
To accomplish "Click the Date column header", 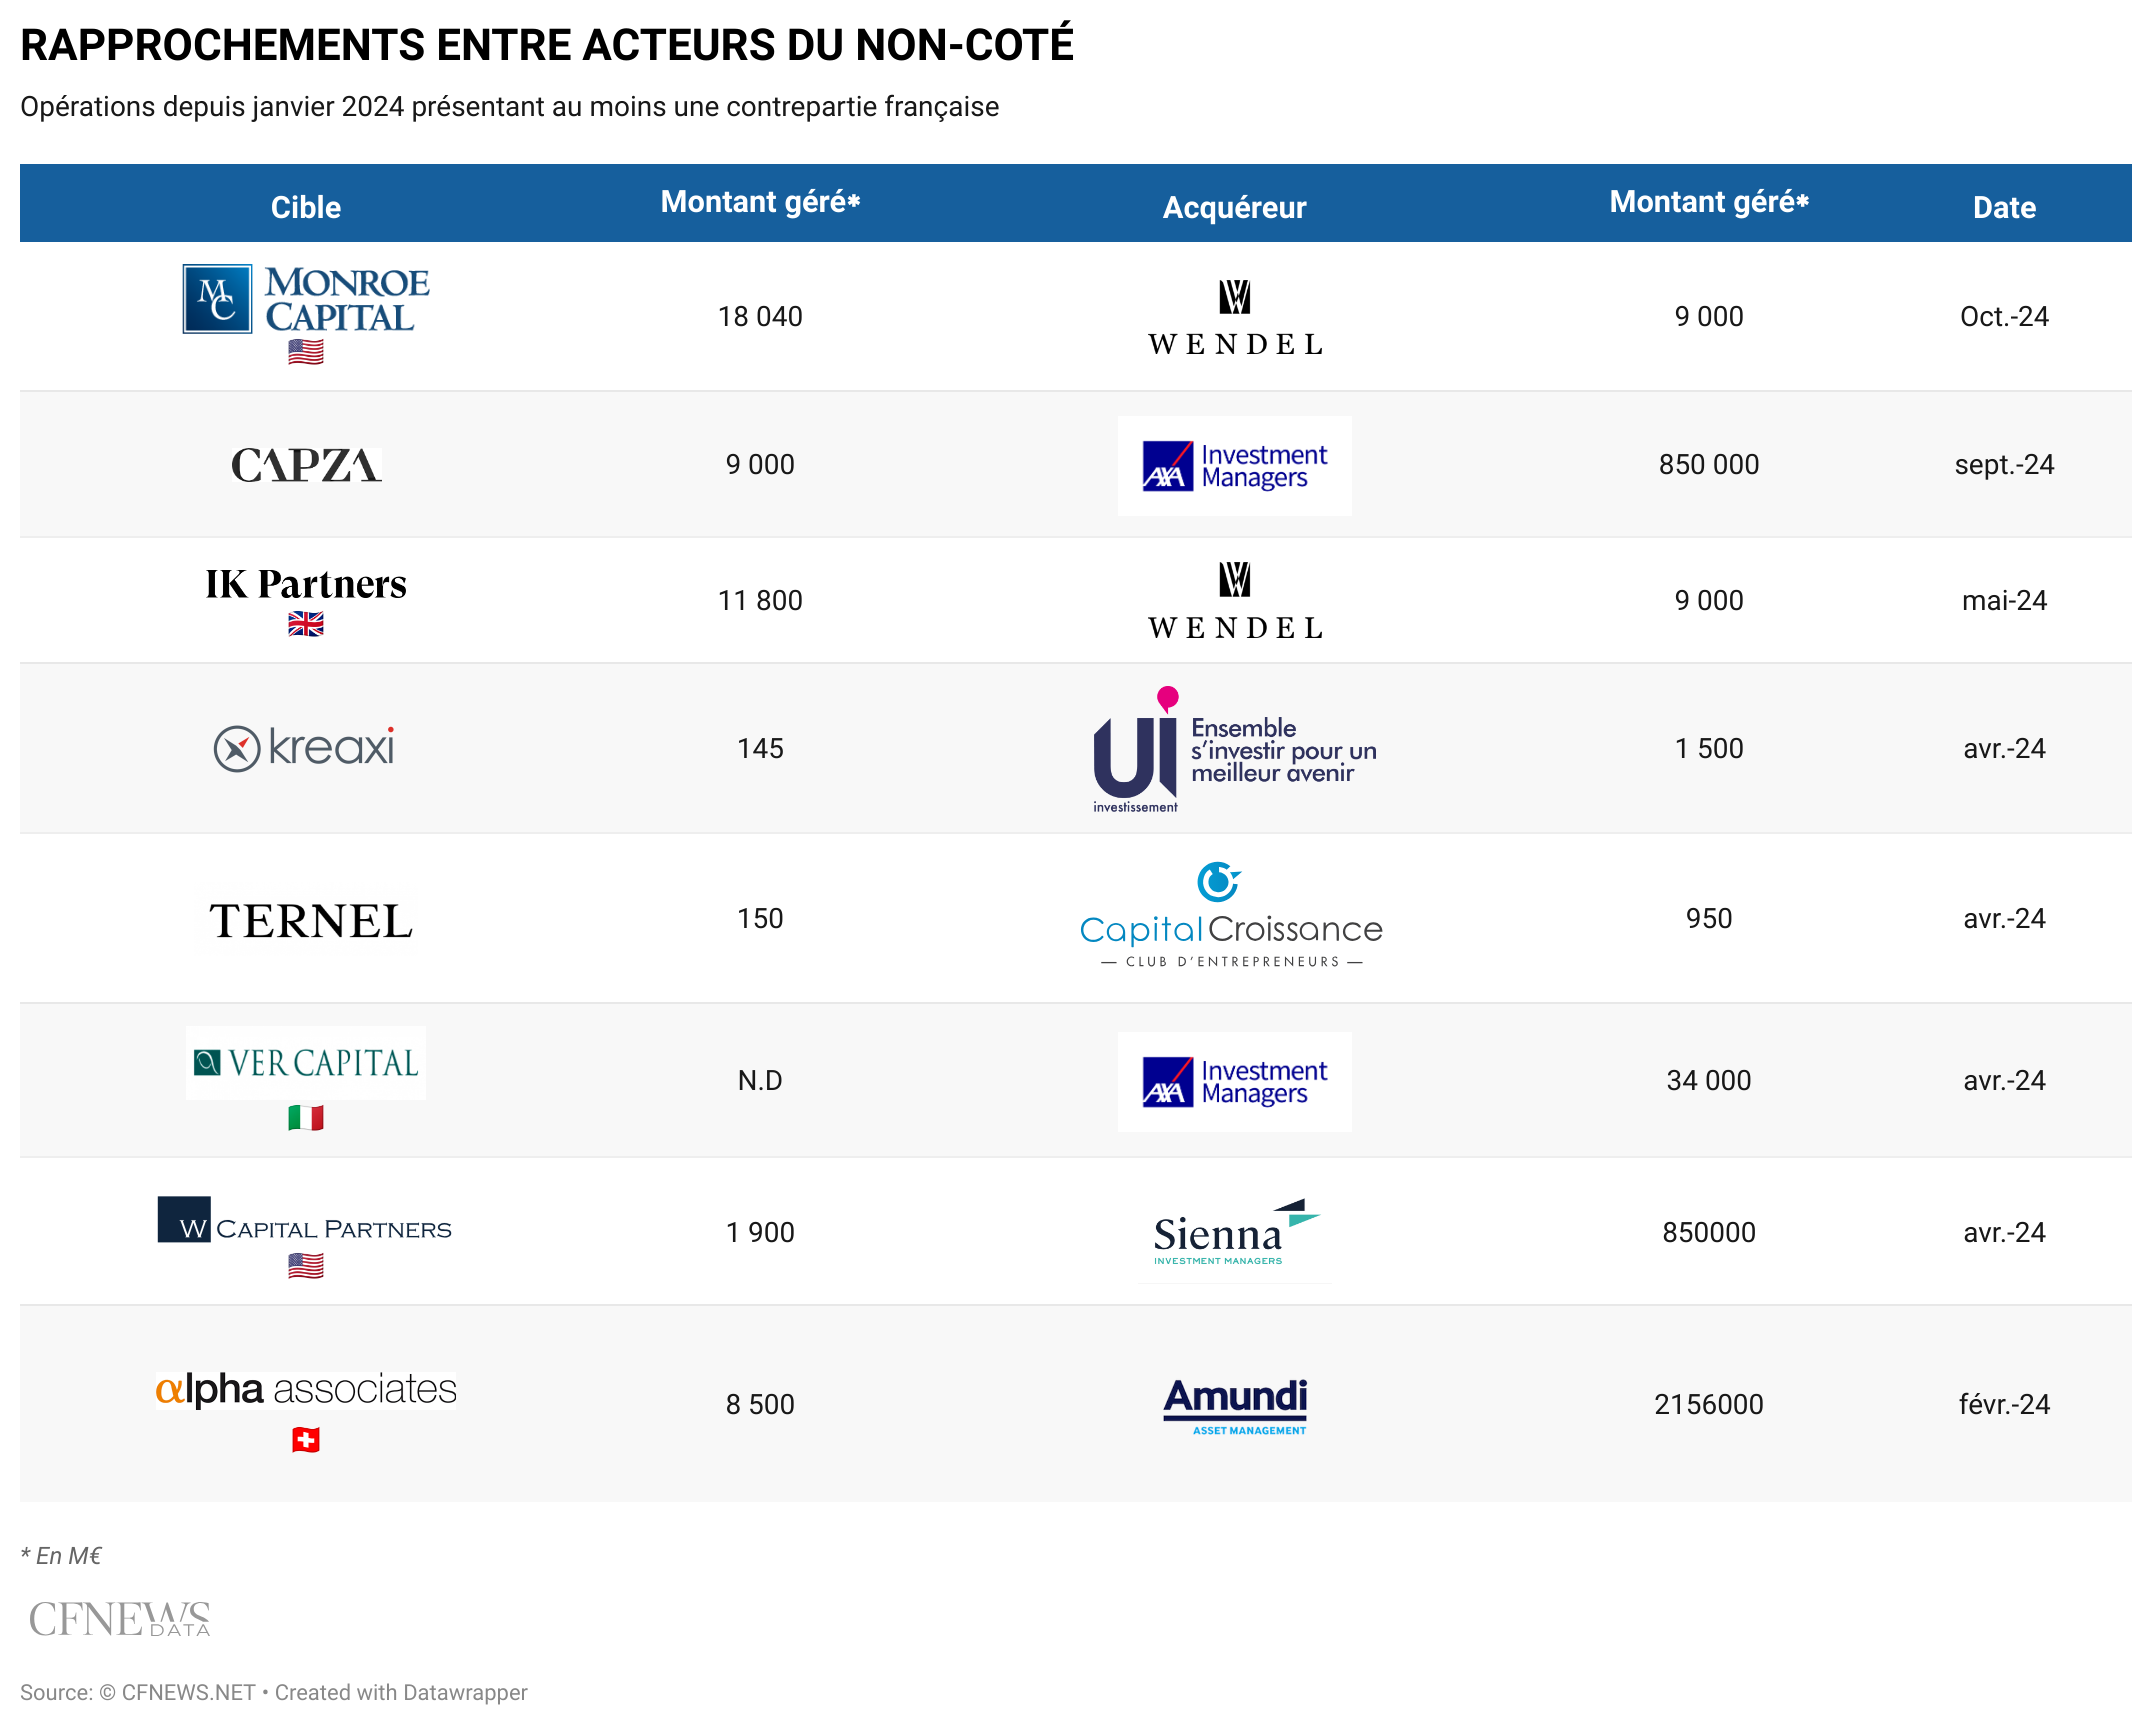I will 2004,207.
